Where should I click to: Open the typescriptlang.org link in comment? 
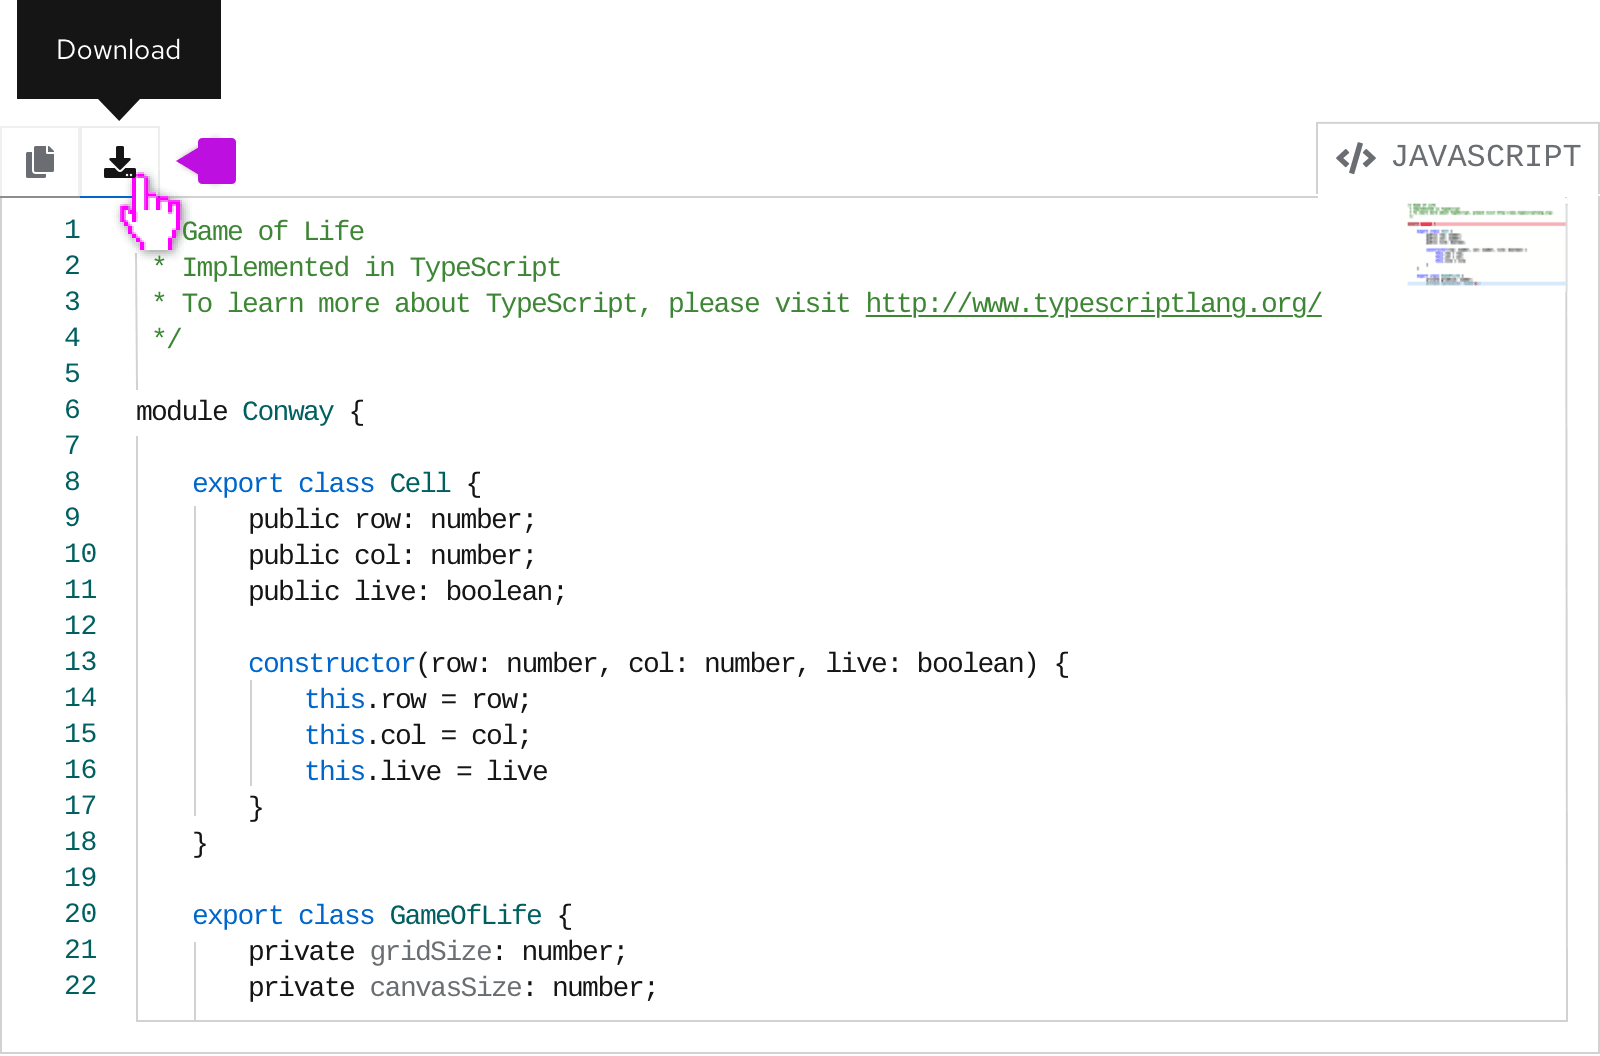point(1092,303)
